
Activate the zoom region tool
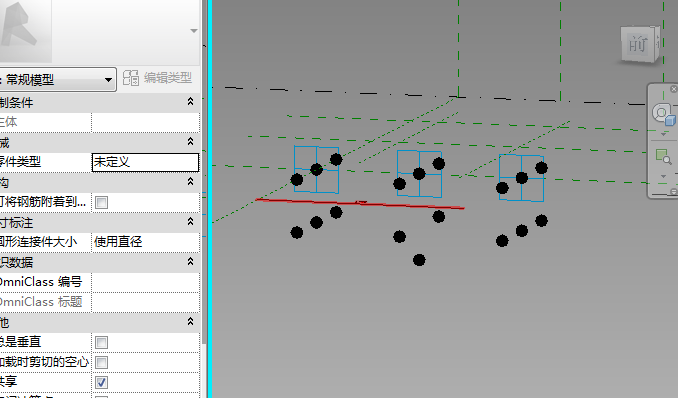[x=663, y=157]
